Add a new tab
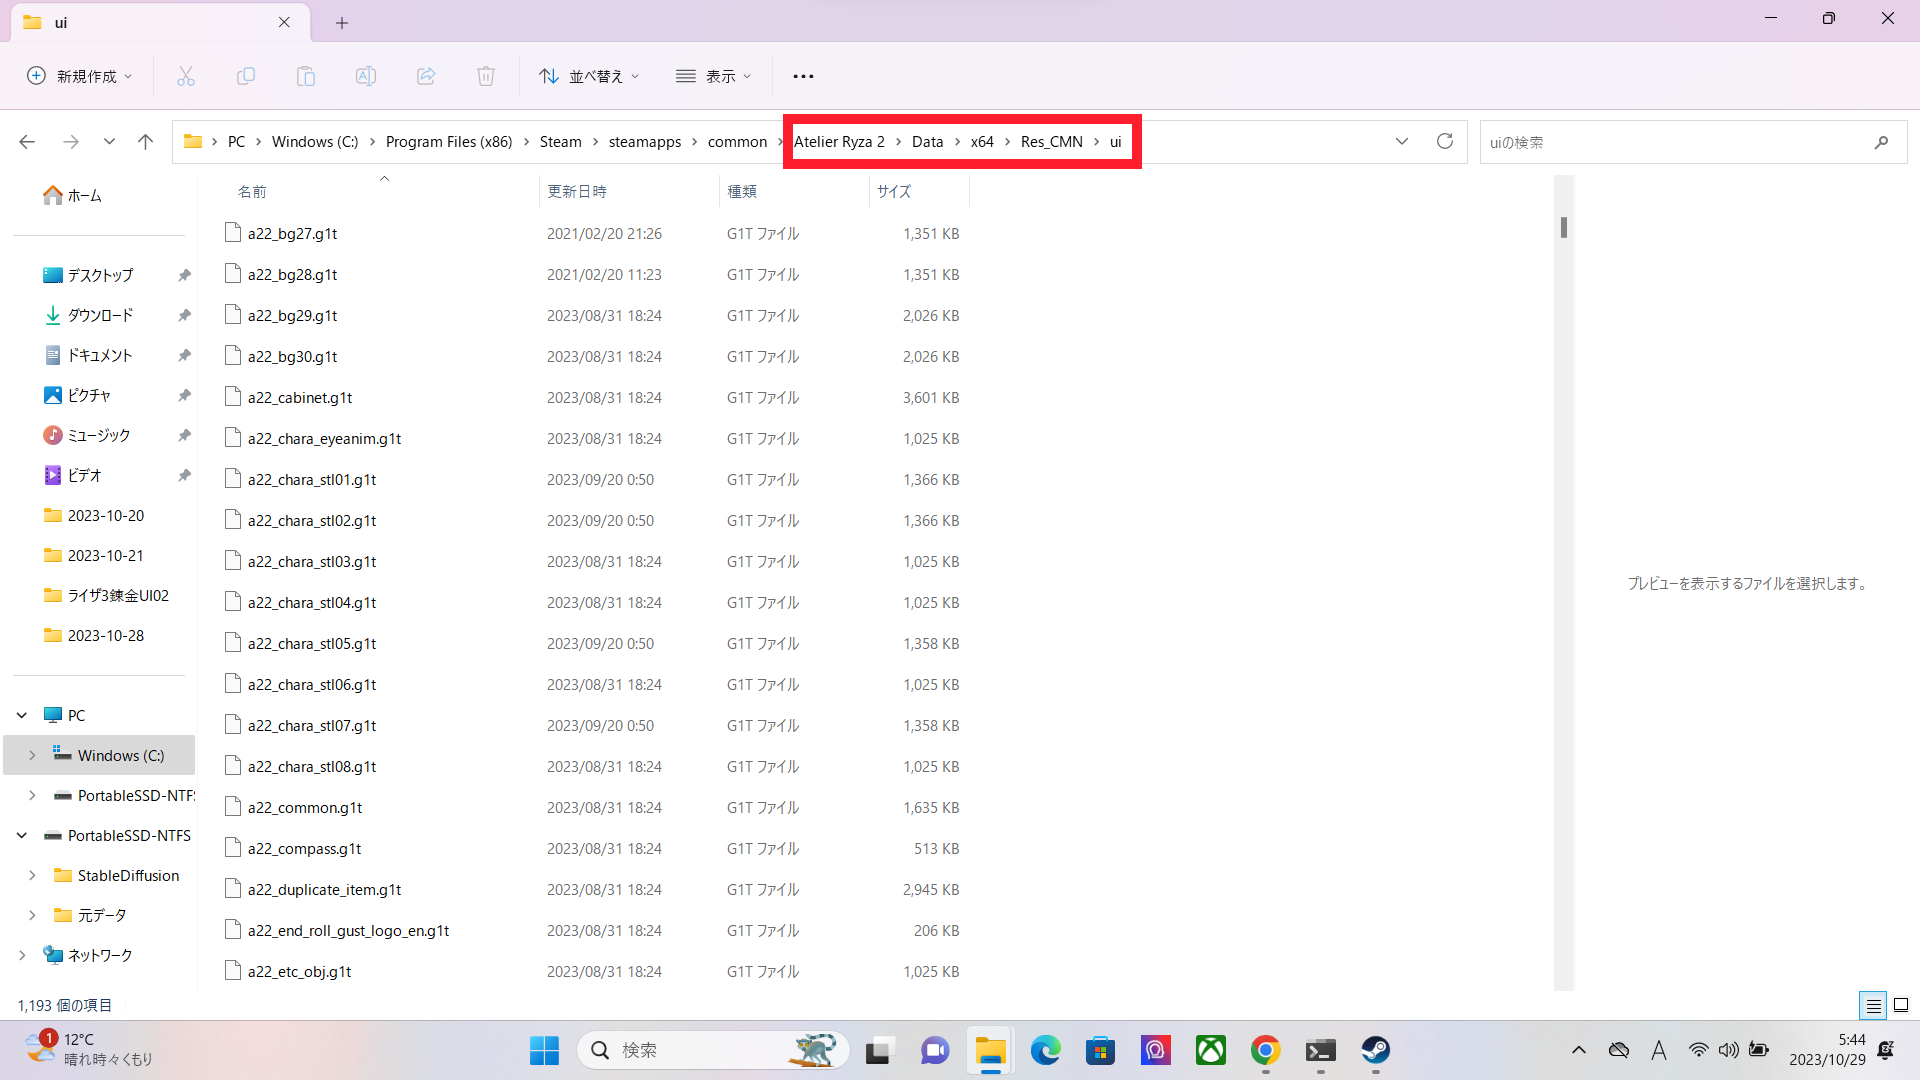 point(342,22)
